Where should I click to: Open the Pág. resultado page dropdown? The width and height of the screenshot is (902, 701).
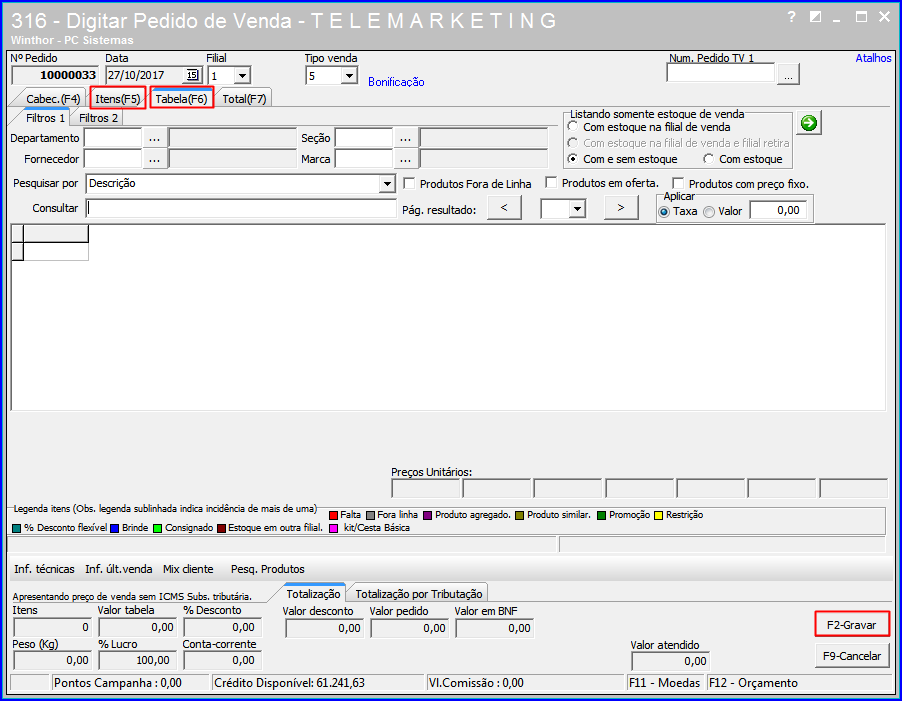(x=577, y=209)
